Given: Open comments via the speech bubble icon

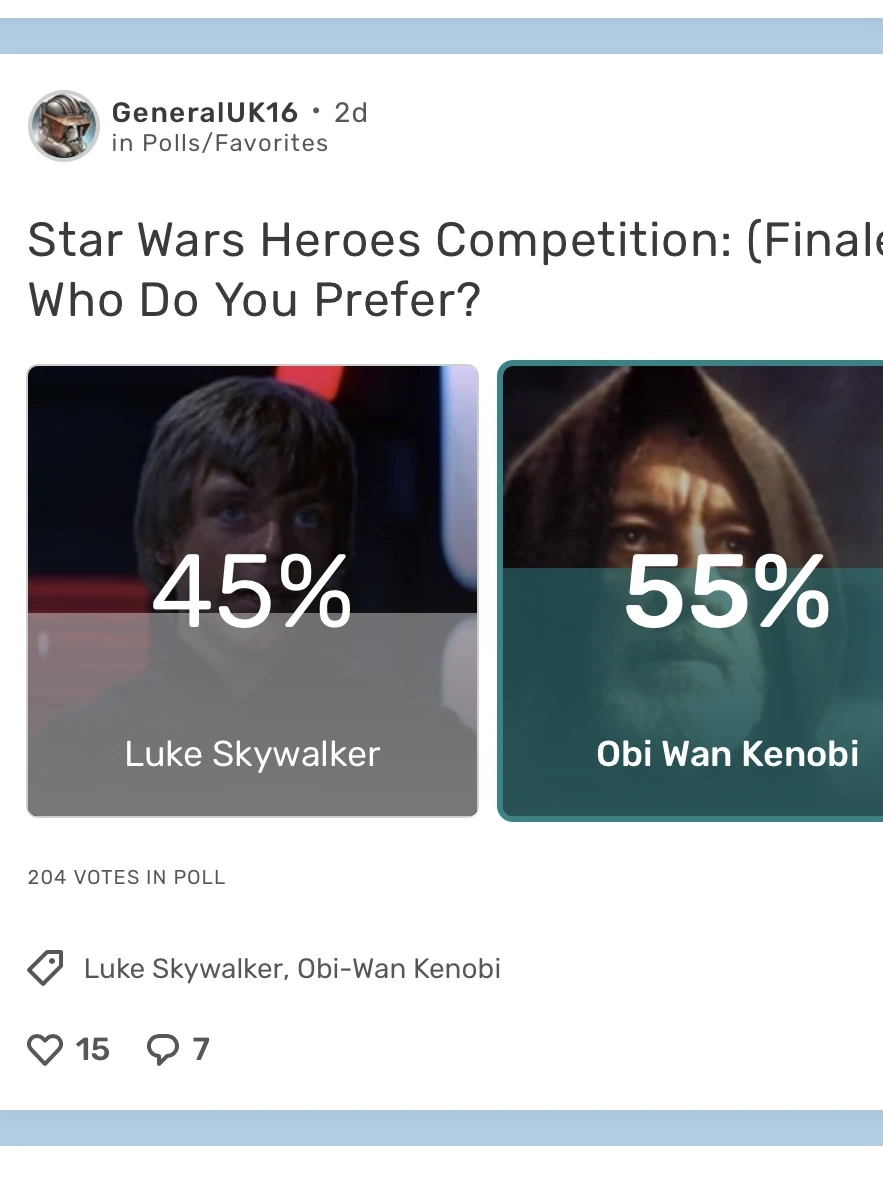Looking at the screenshot, I should [163, 1050].
